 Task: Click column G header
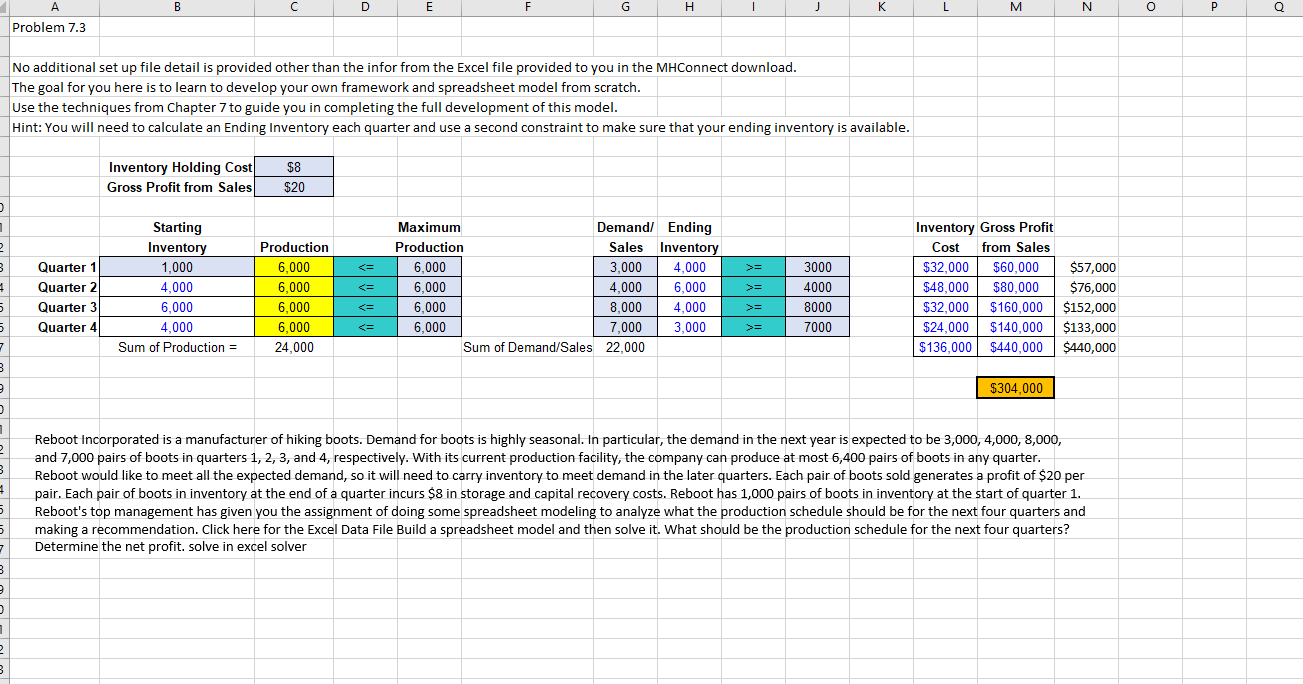click(x=625, y=7)
